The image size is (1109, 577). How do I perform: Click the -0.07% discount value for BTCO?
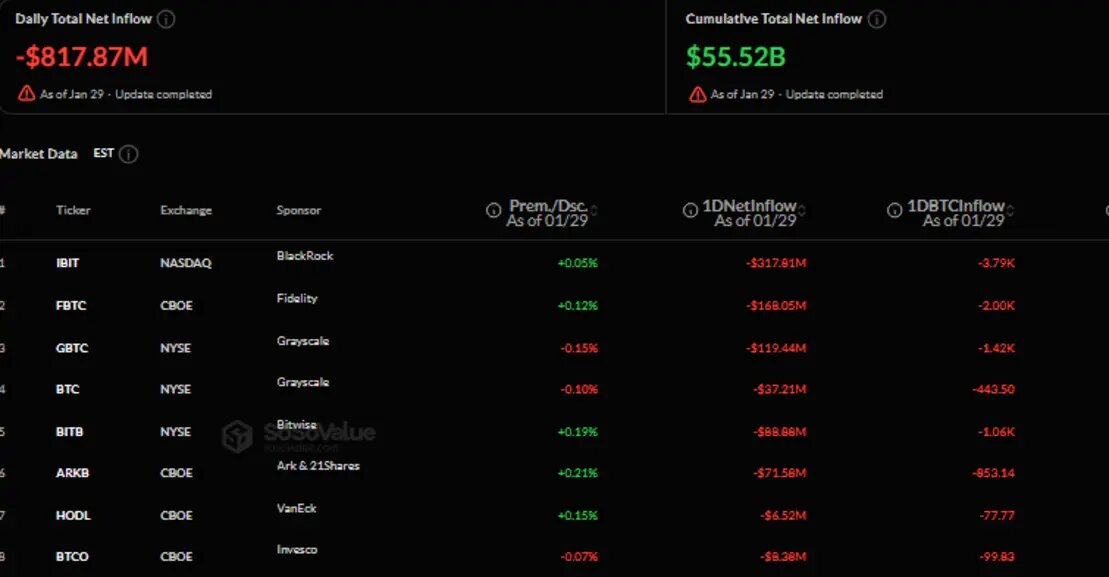(x=579, y=556)
